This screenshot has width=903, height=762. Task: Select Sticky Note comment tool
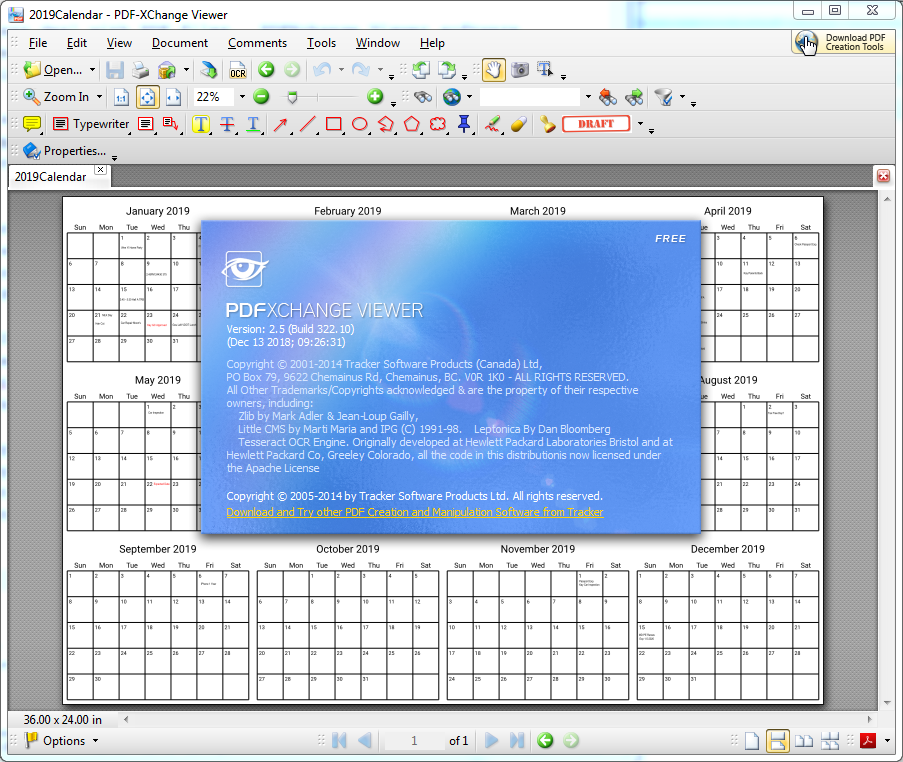[32, 124]
